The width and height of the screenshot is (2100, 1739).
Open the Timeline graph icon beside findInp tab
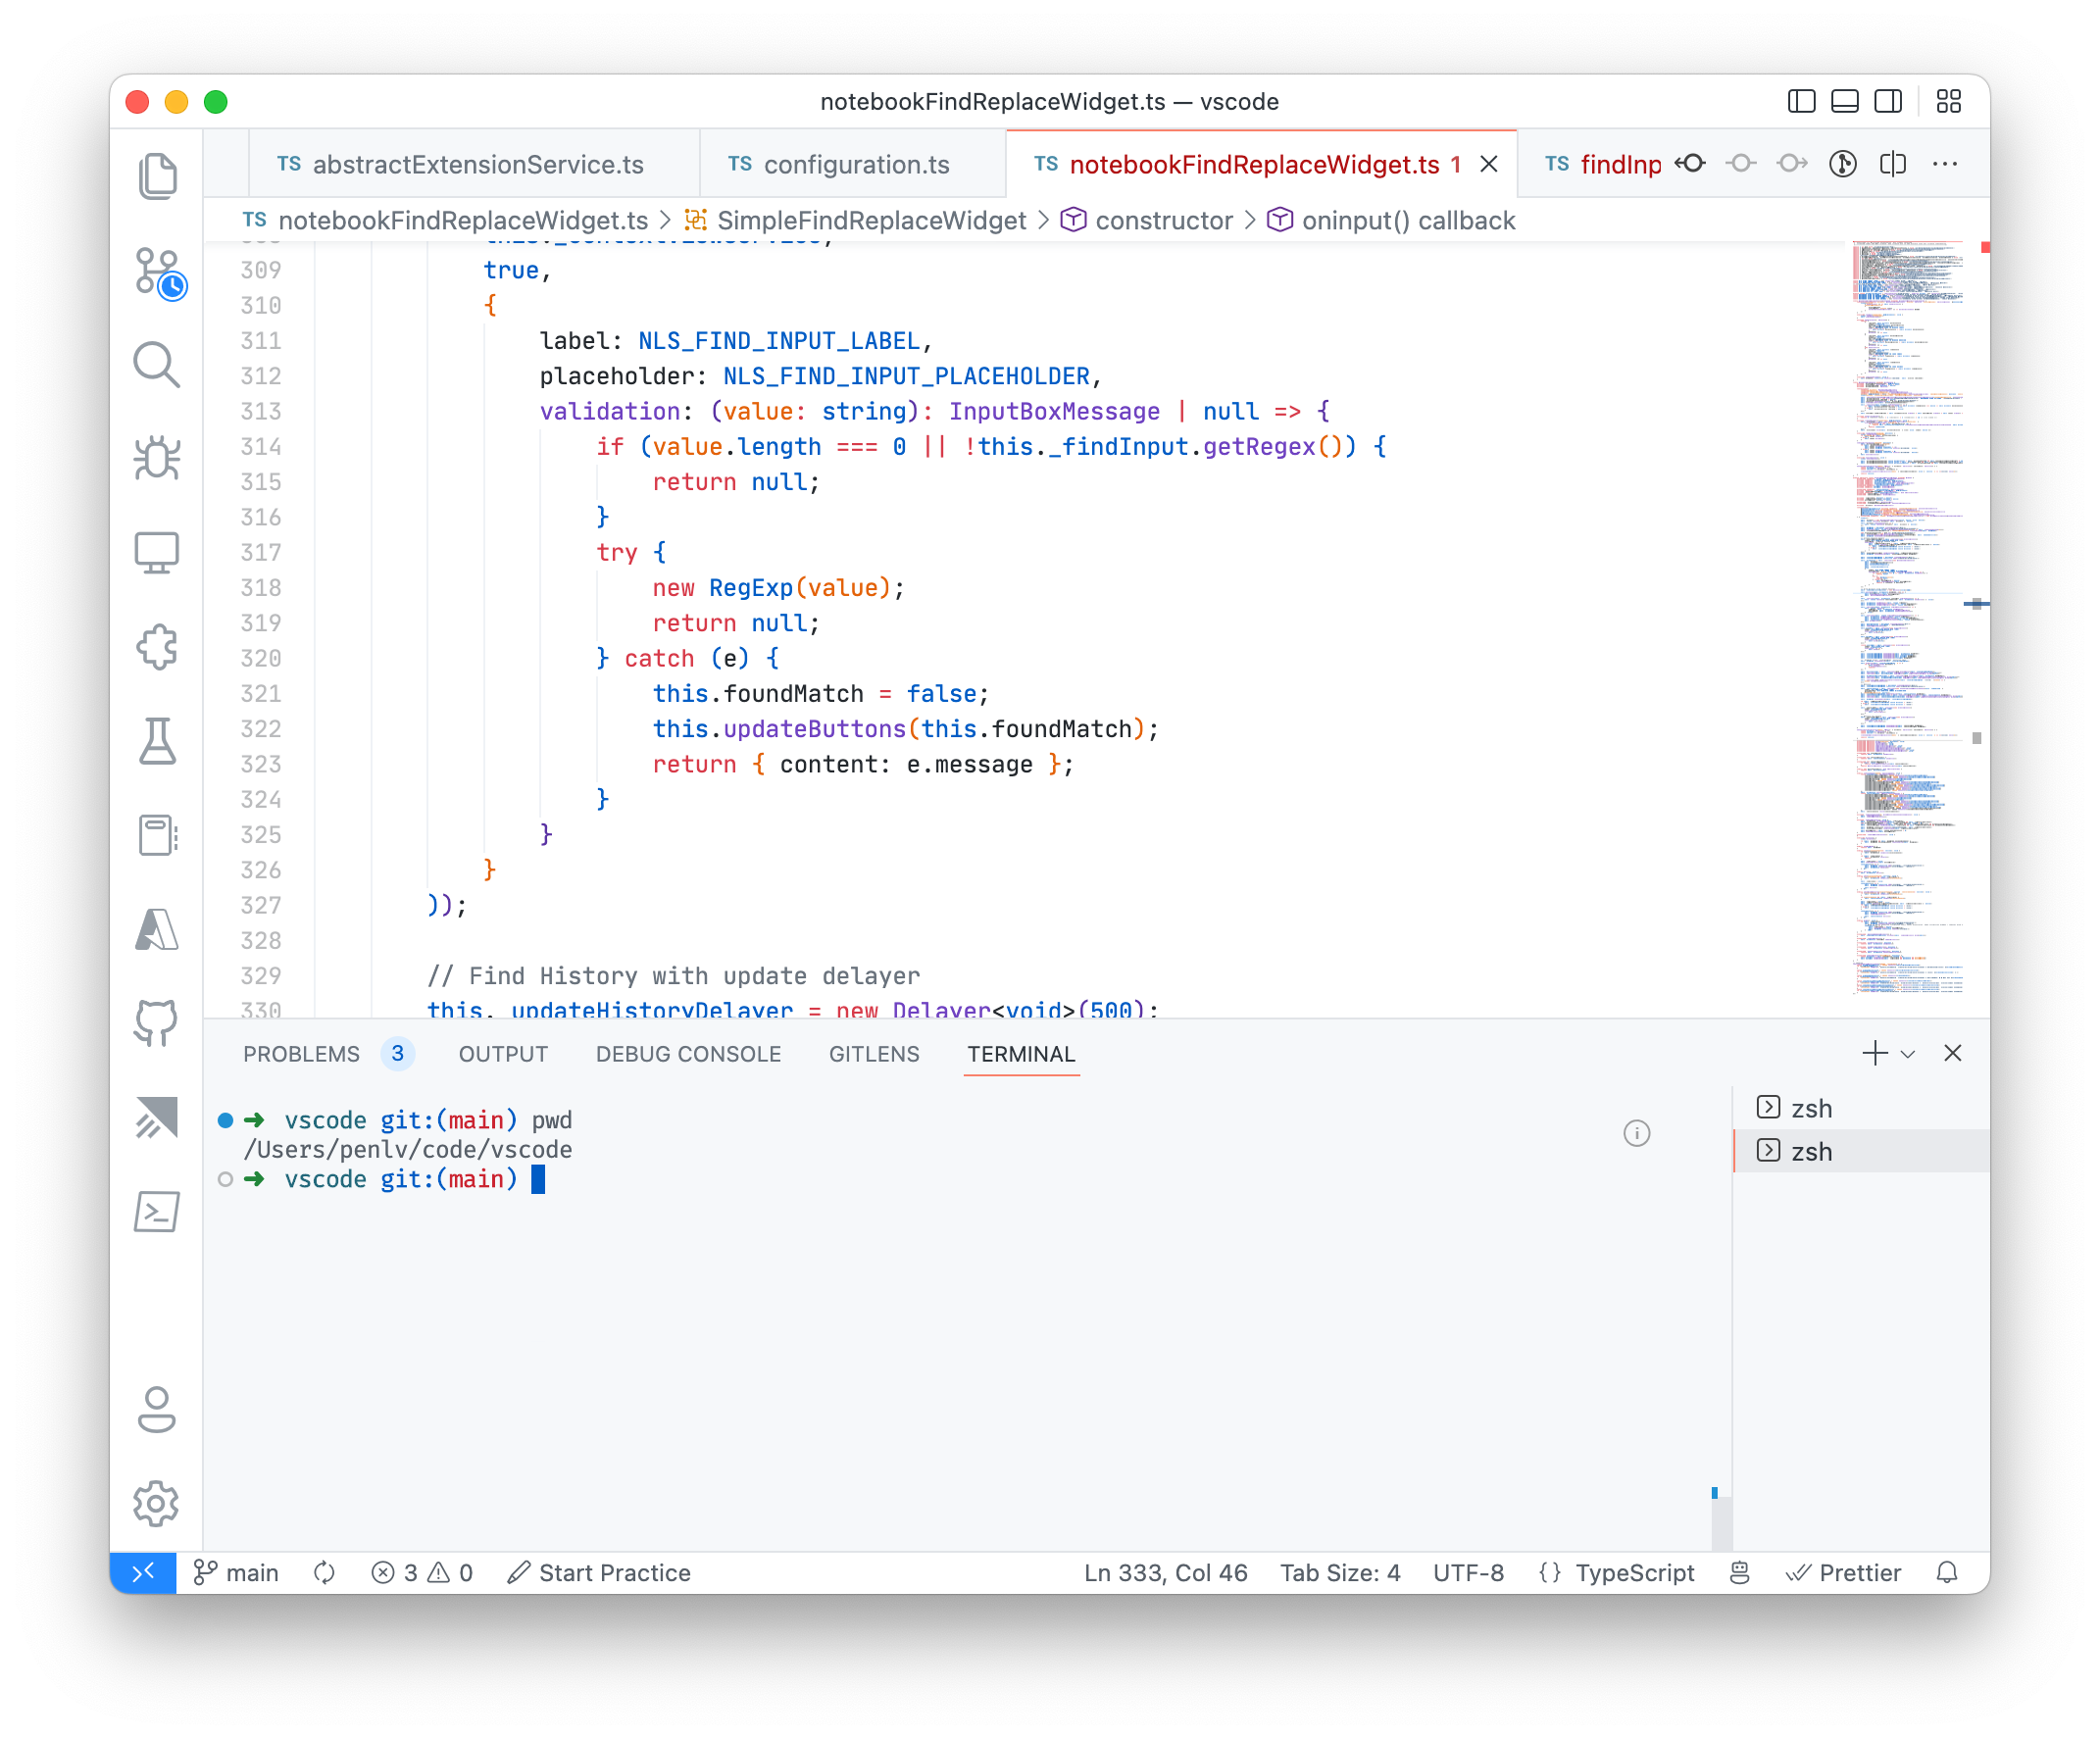(x=1843, y=164)
